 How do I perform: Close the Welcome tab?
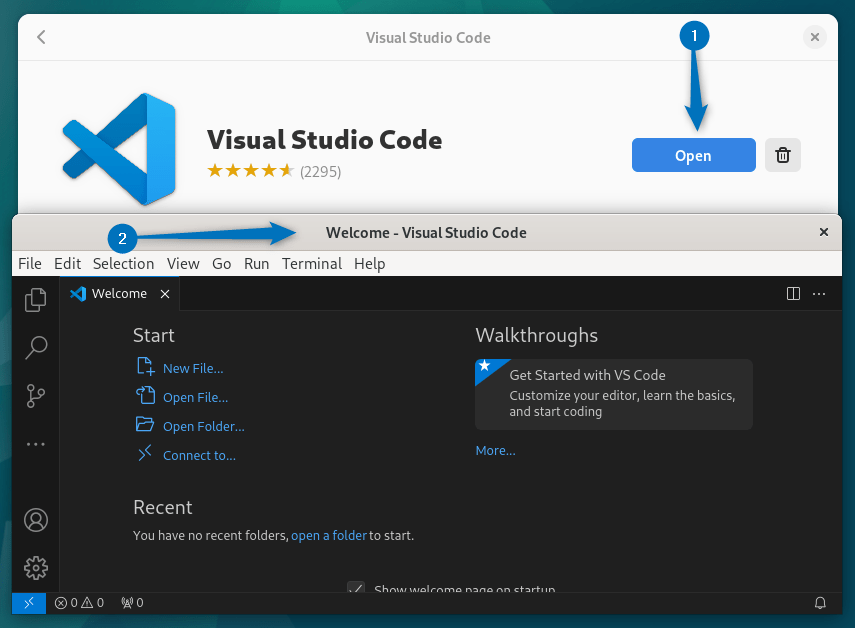point(164,293)
